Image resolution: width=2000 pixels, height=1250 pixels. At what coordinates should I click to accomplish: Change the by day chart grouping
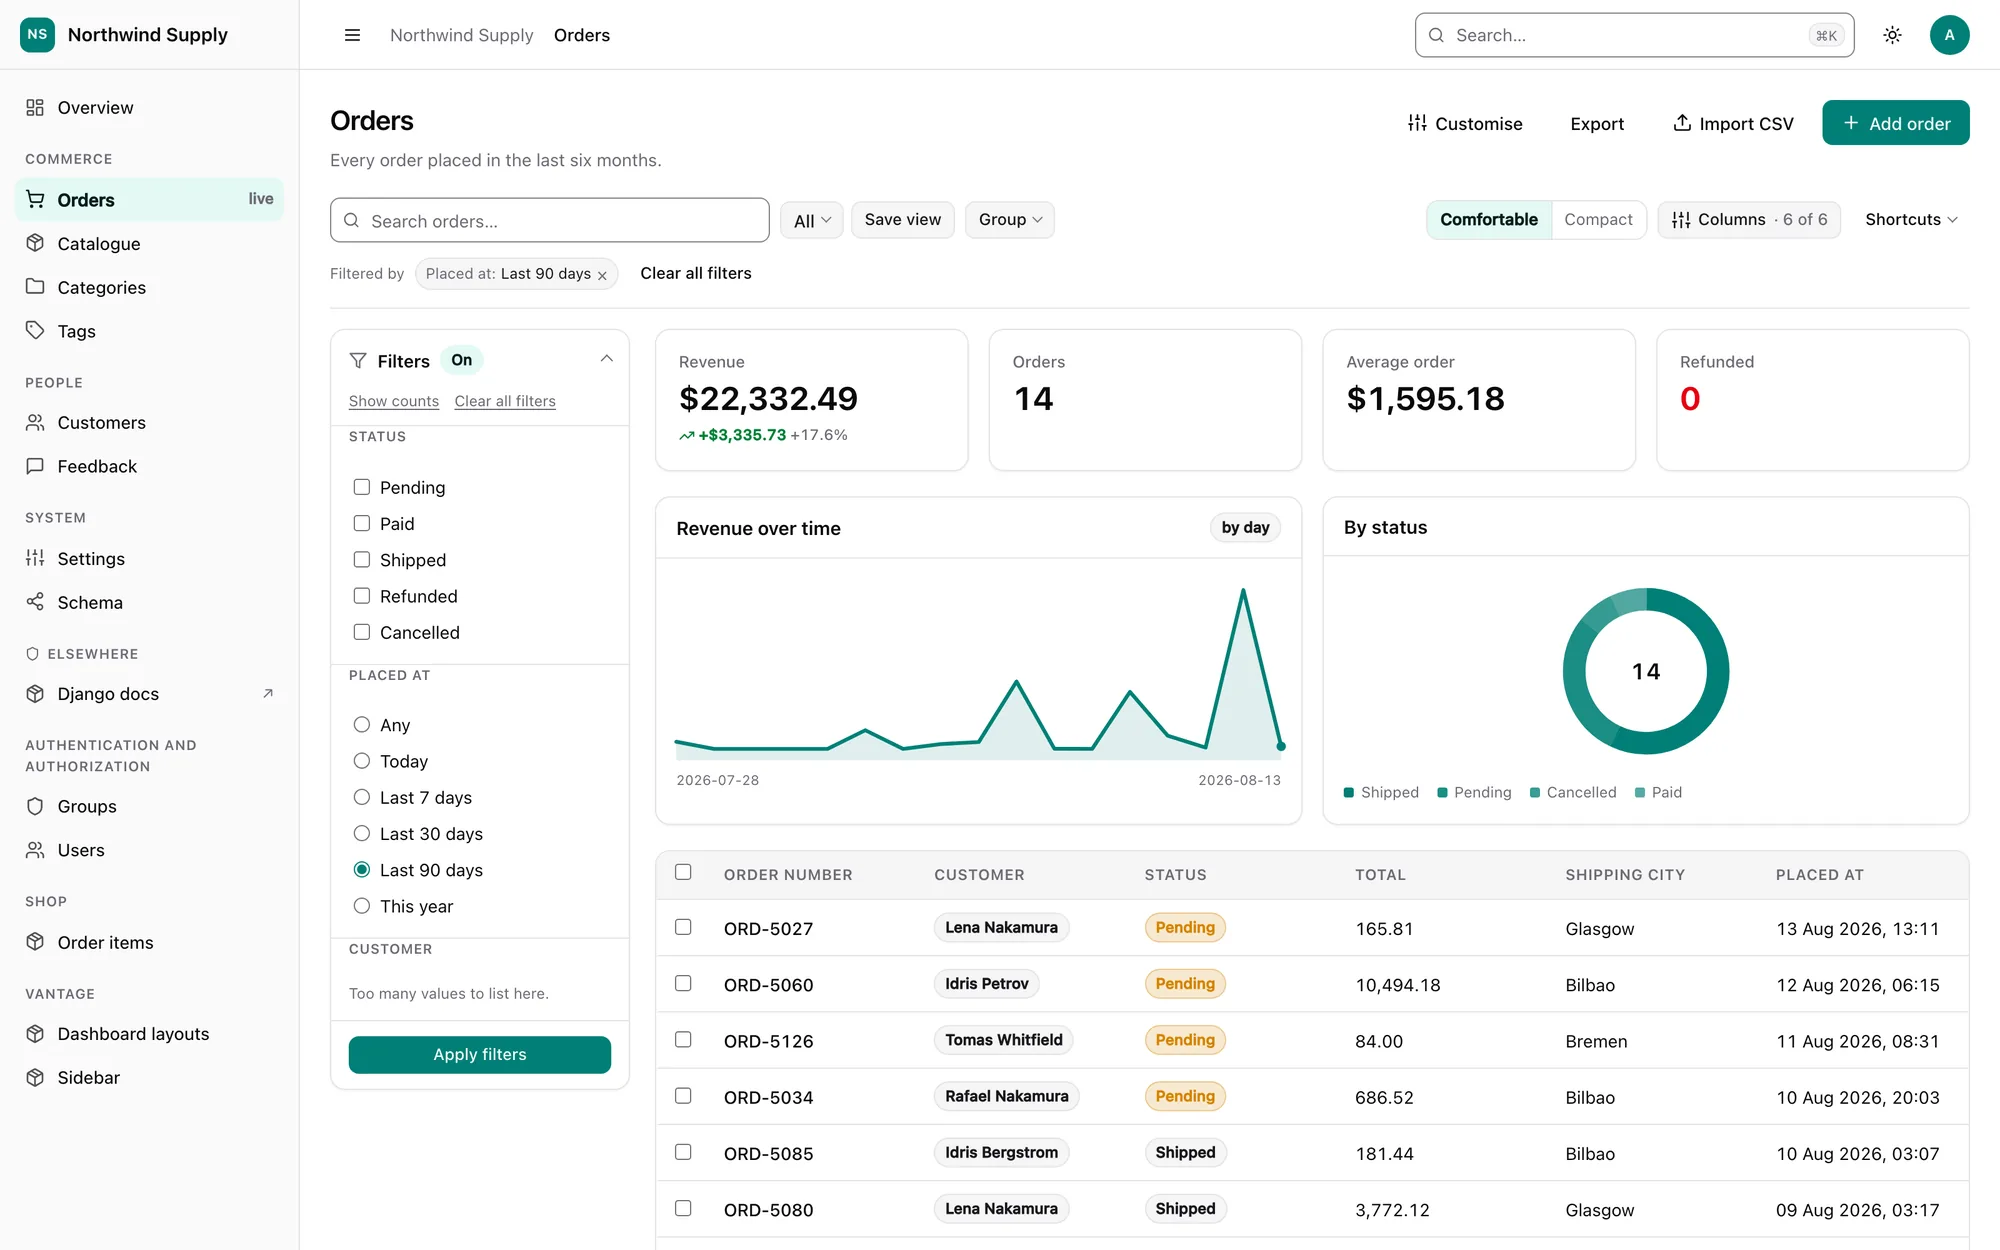point(1245,528)
